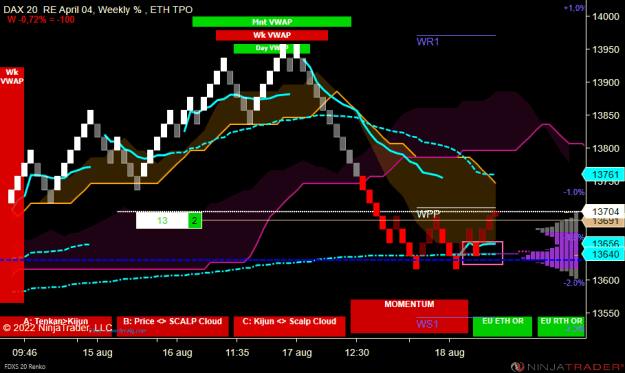Click the 13850 price axis label
This screenshot has height=373, width=625.
(606, 116)
